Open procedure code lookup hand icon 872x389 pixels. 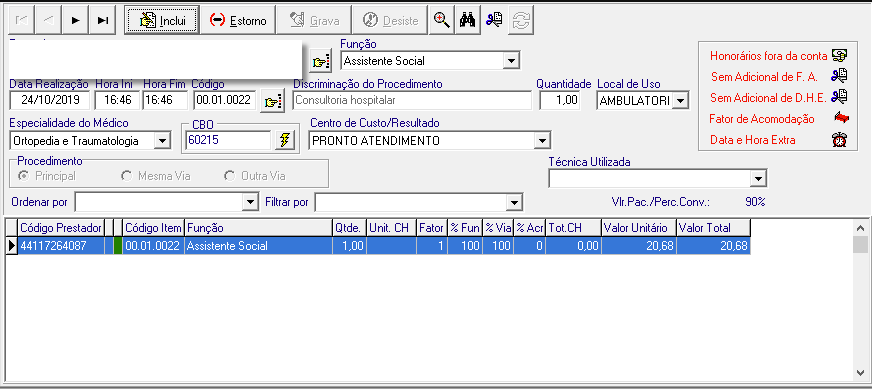tap(272, 101)
